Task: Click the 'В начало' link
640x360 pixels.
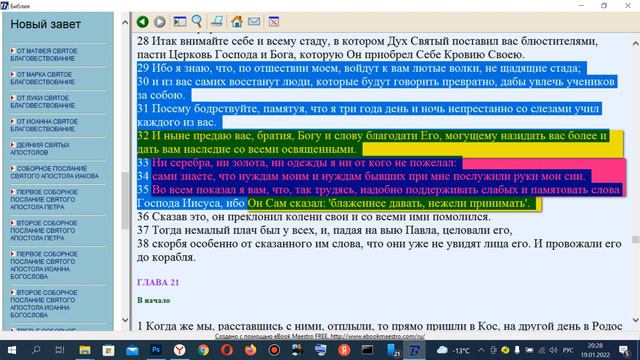Action: point(153,300)
